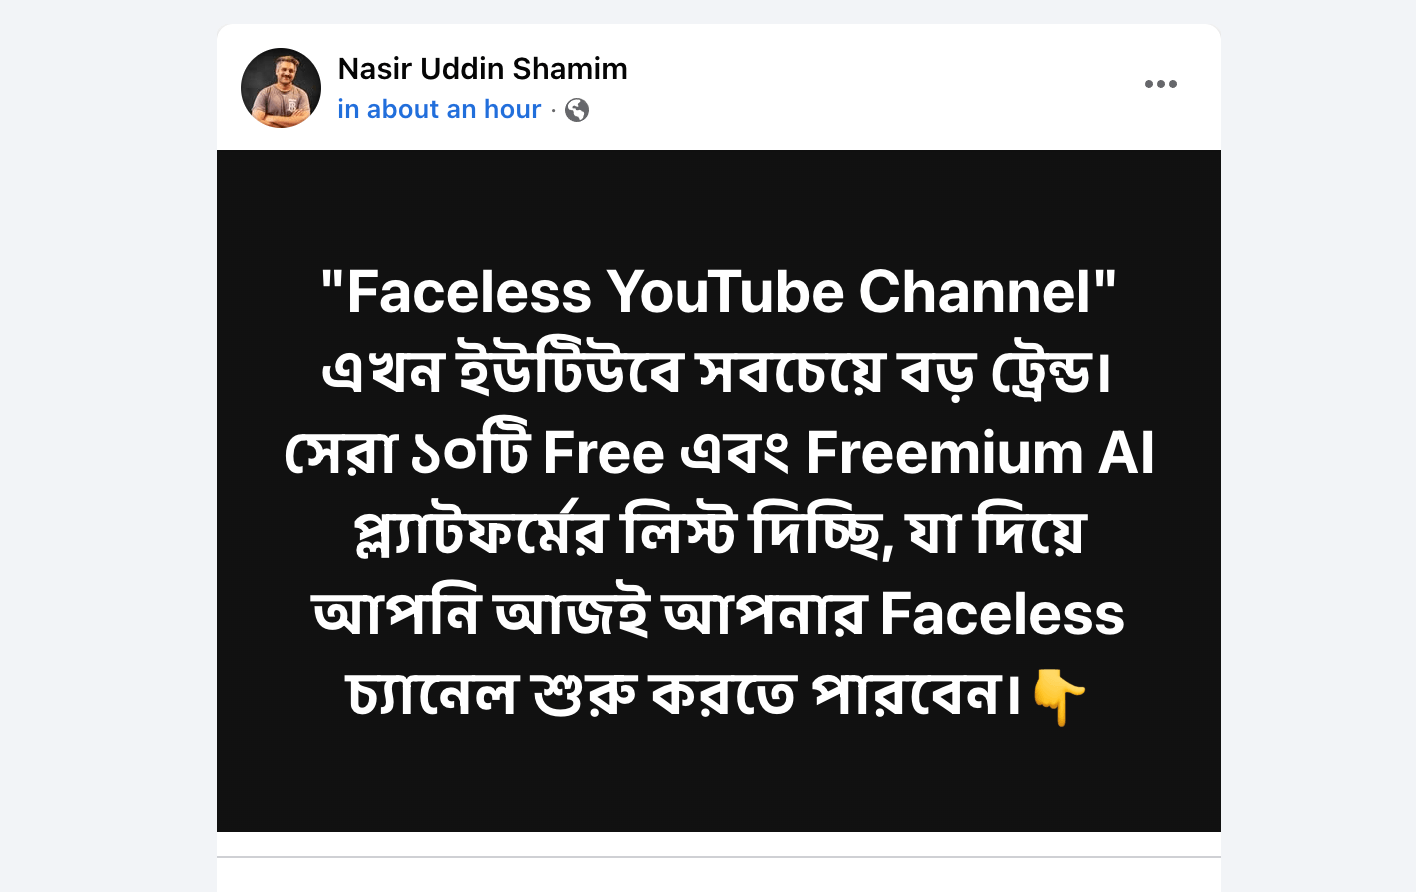The height and width of the screenshot is (892, 1416).
Task: Open the three-dot post options menu
Action: 1160,84
